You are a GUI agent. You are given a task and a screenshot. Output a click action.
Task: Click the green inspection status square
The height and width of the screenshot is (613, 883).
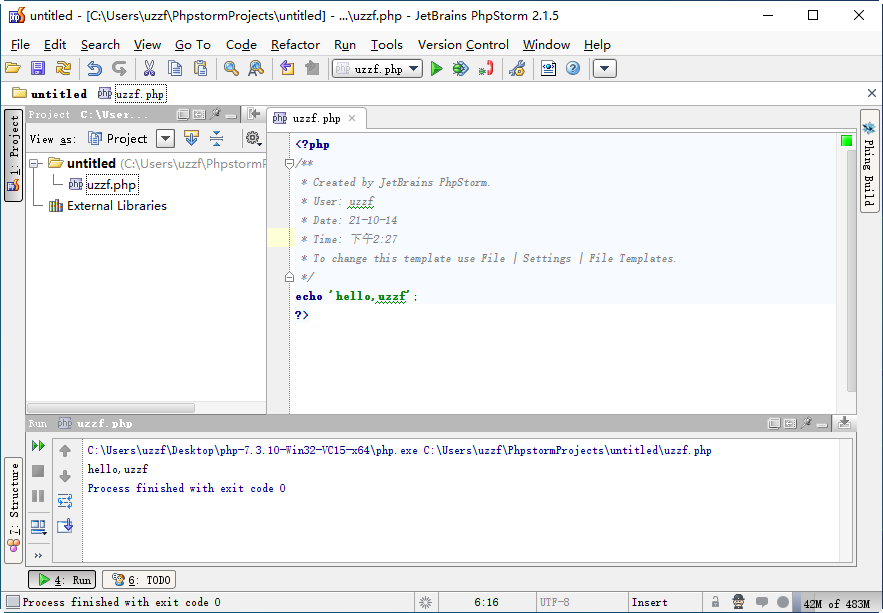click(x=846, y=140)
